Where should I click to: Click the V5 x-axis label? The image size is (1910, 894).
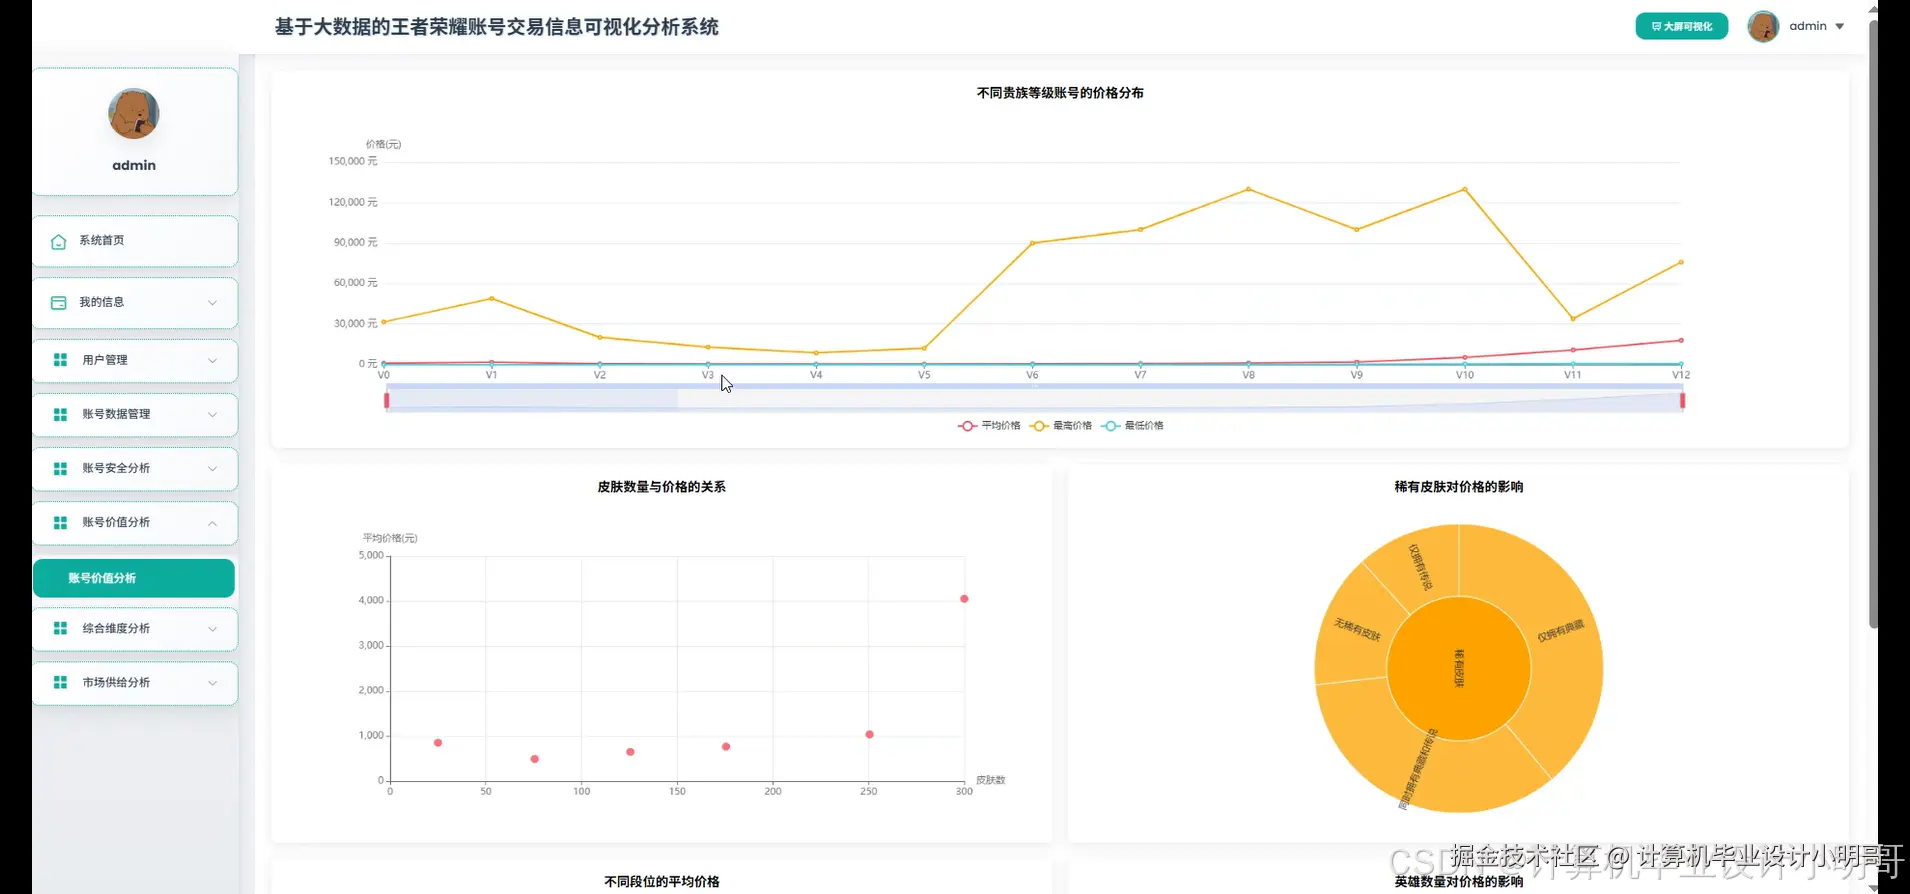[x=924, y=375]
